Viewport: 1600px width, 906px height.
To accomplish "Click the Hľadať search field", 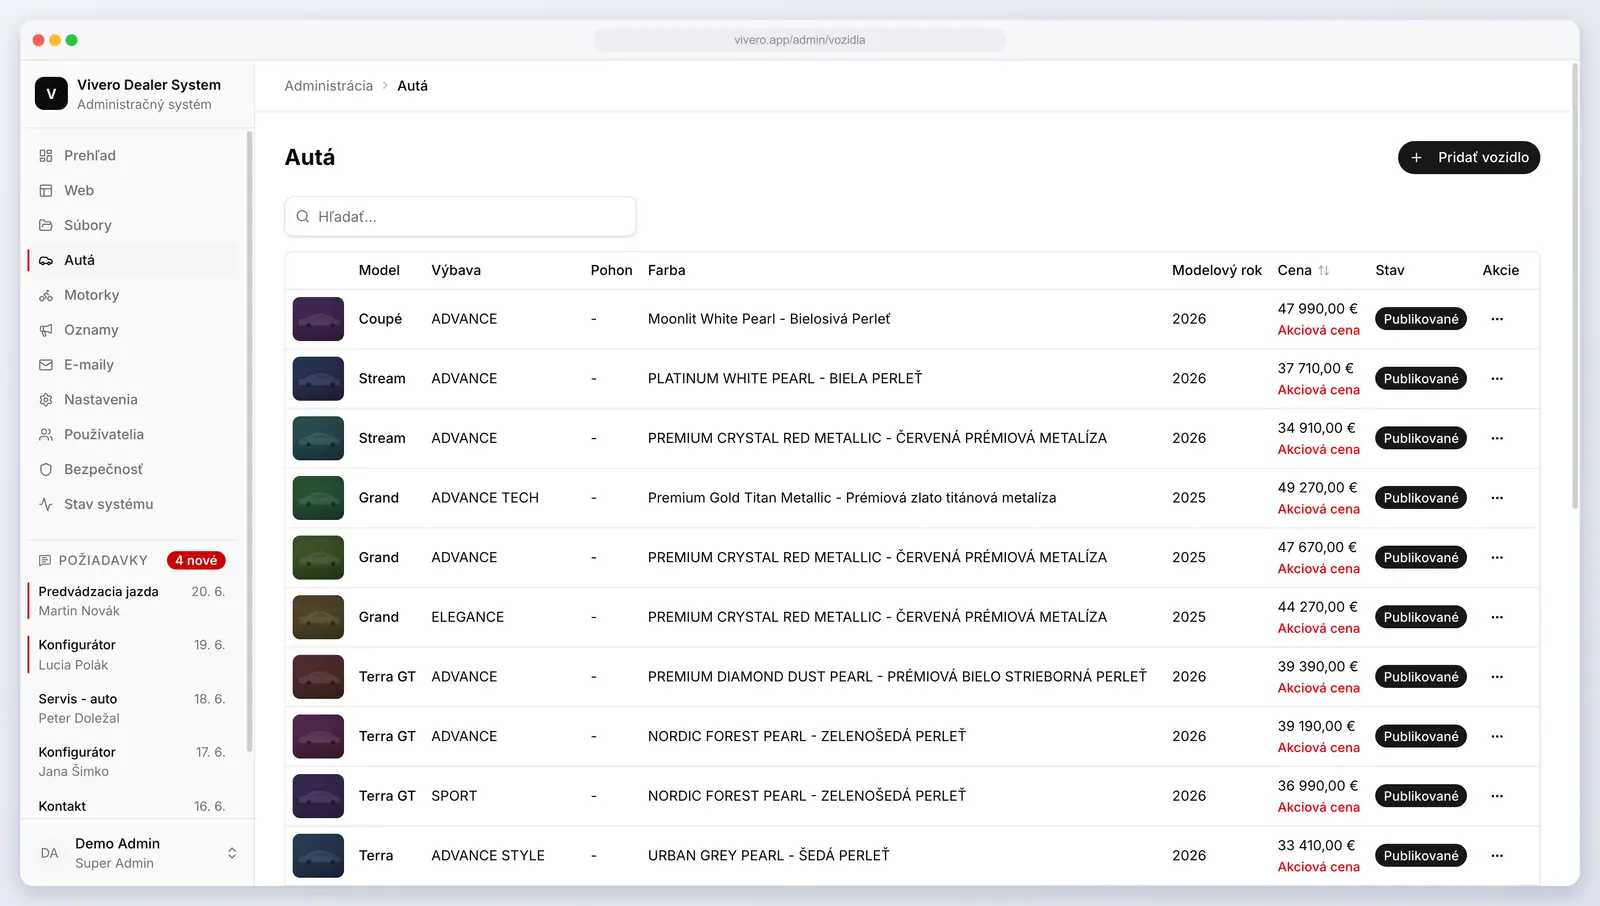I will pyautogui.click(x=461, y=217).
